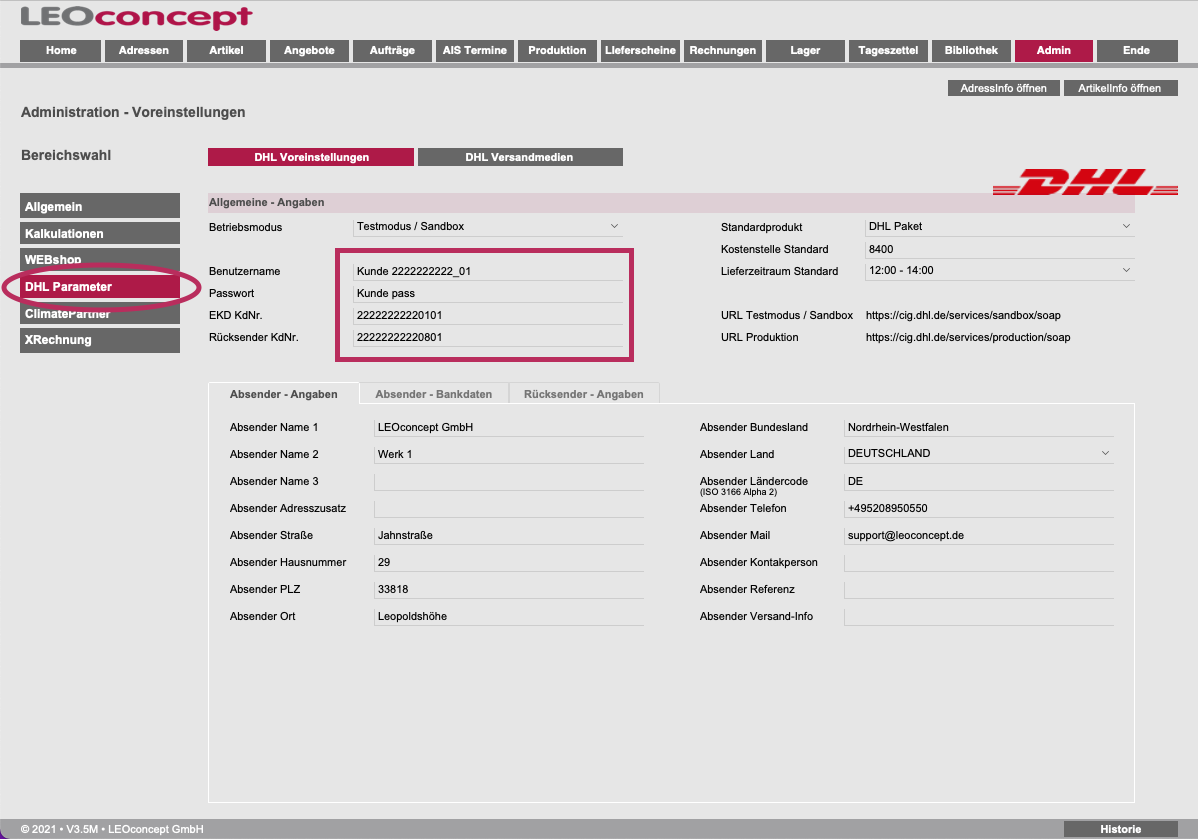Open the WEBshop section
Screen dimensions: 1198x839
pos(100,259)
